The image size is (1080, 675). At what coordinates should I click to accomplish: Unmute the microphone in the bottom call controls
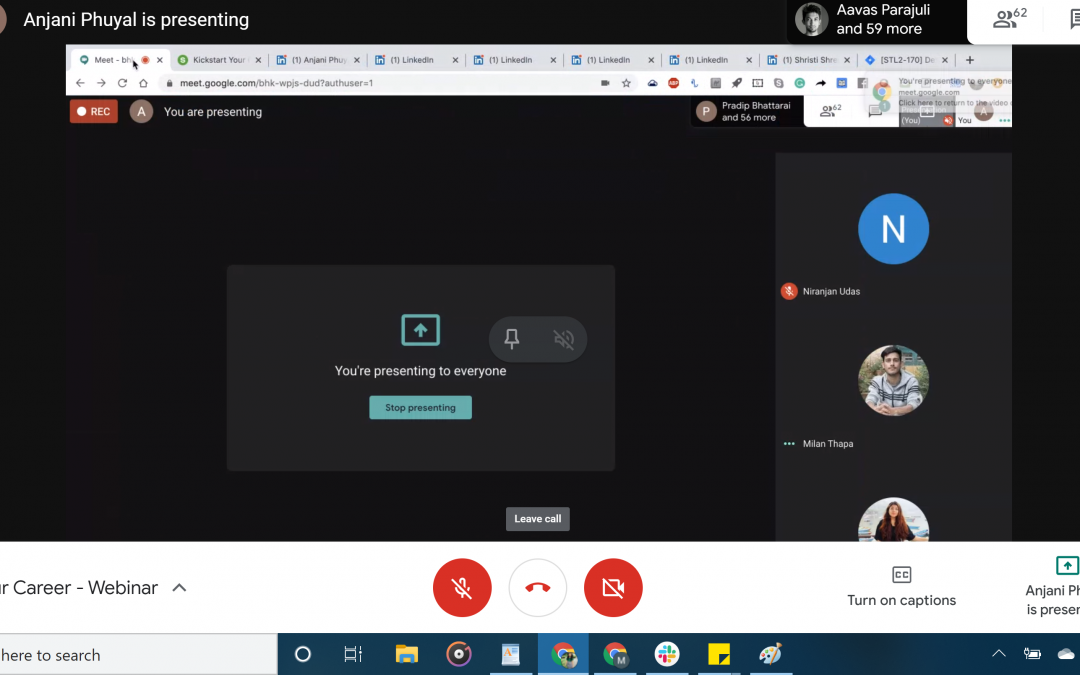tap(462, 588)
